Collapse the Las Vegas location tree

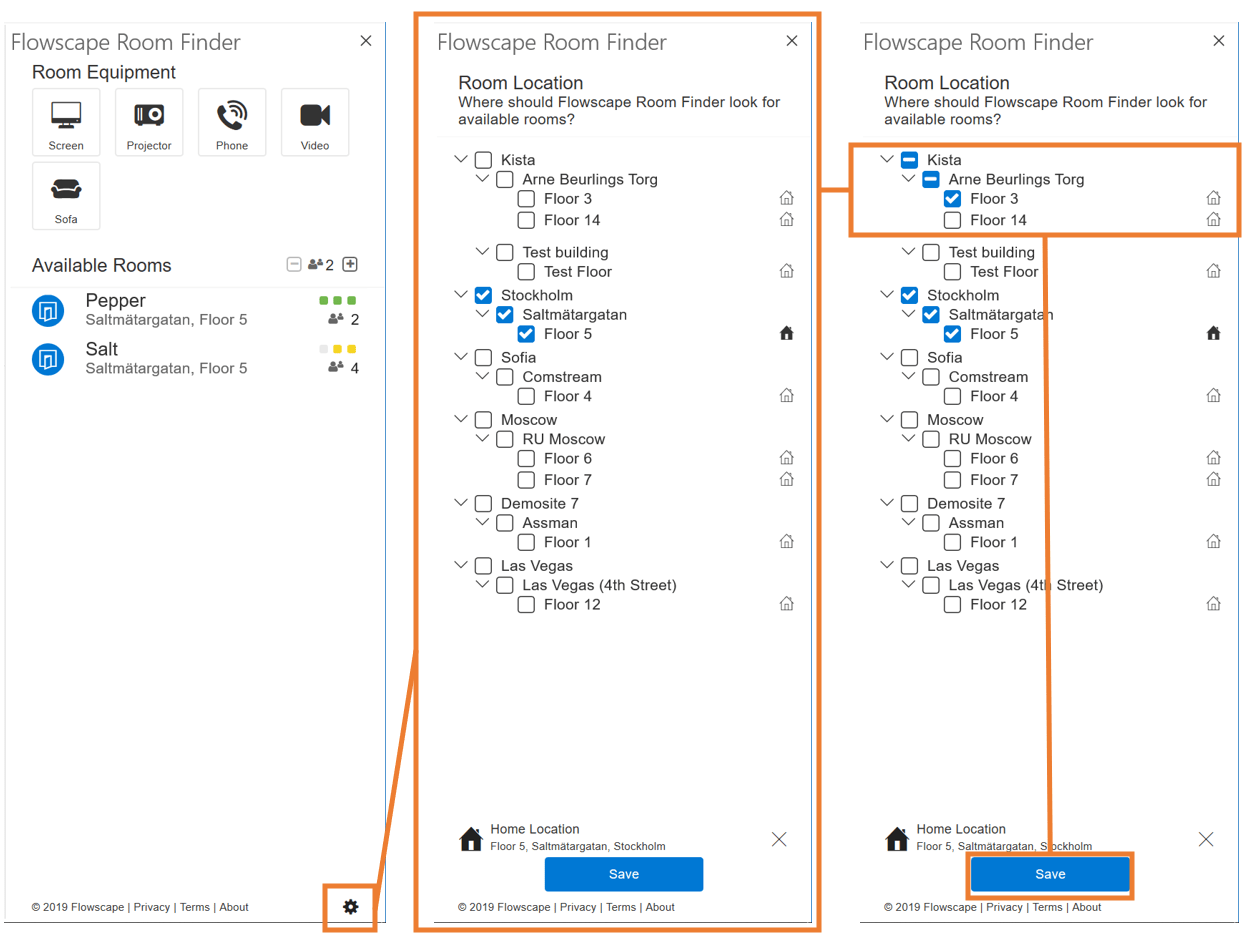click(x=460, y=565)
